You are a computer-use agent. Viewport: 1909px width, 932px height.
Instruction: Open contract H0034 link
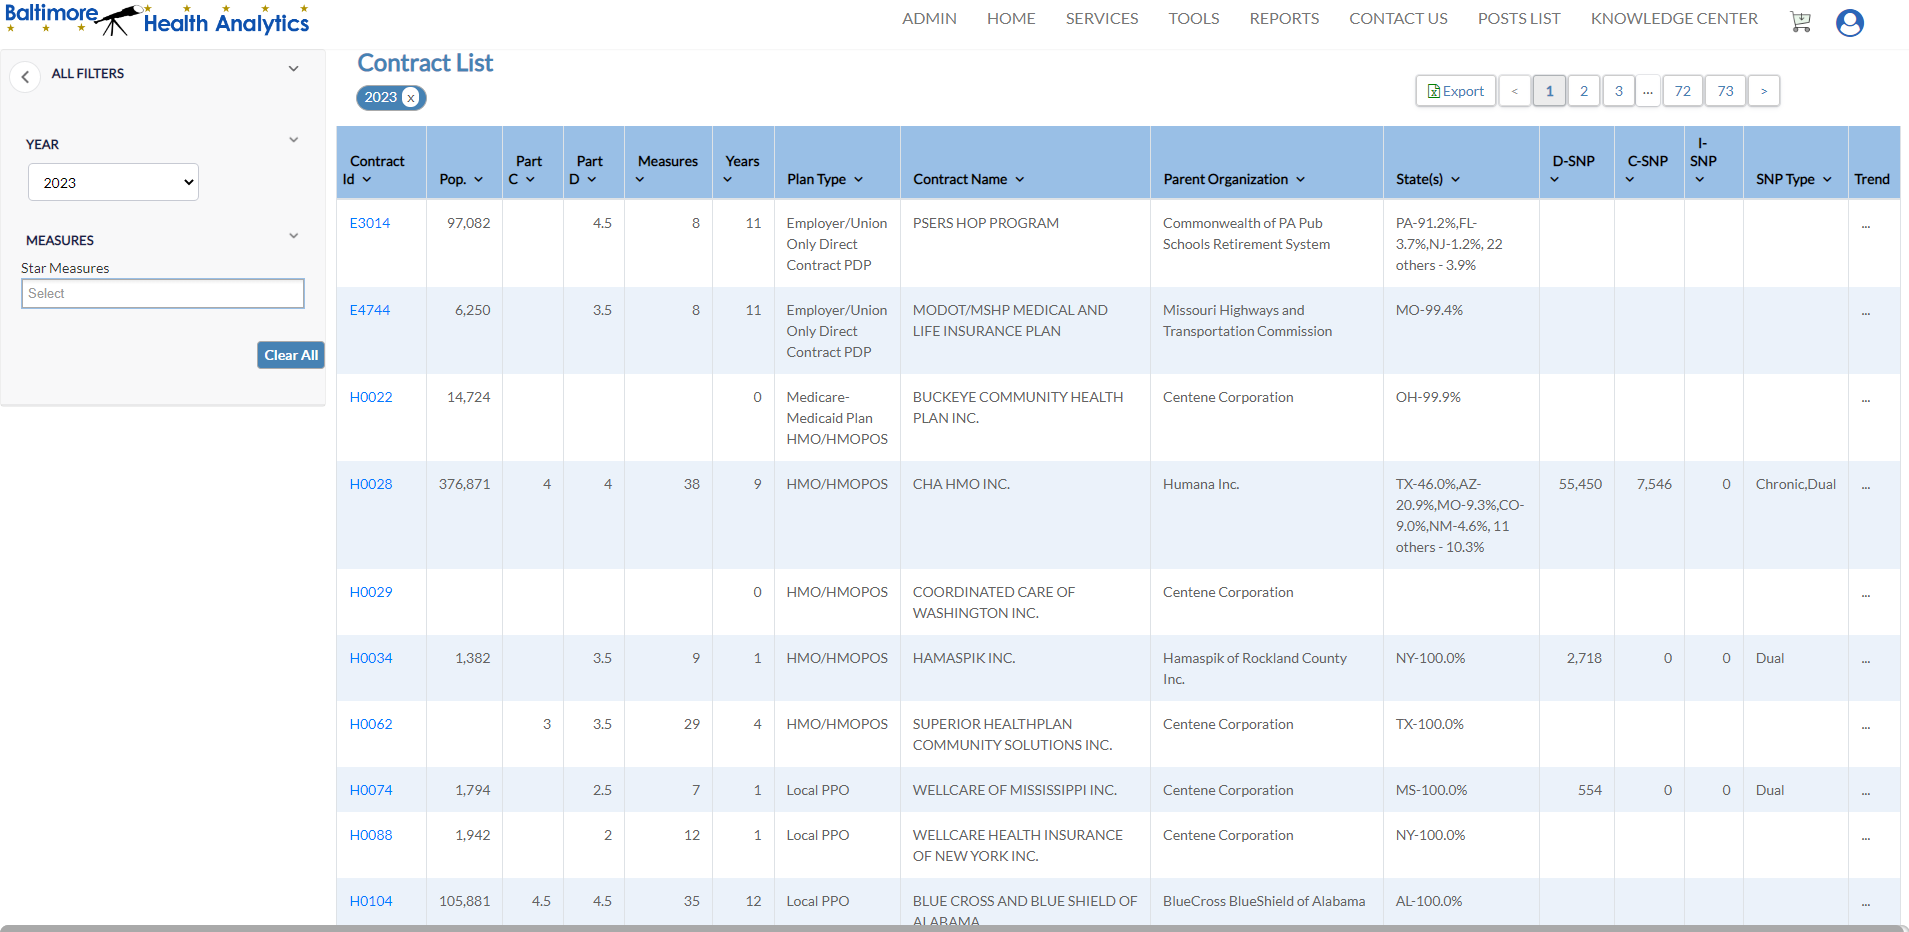point(371,658)
